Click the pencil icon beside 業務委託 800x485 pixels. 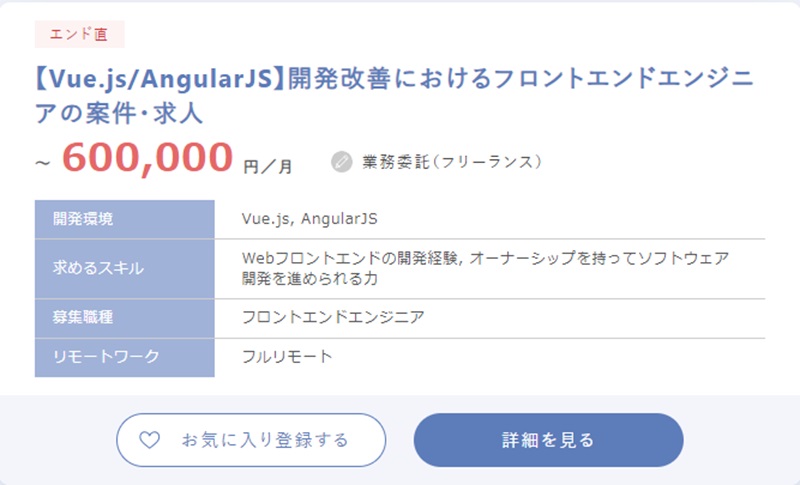(x=342, y=161)
